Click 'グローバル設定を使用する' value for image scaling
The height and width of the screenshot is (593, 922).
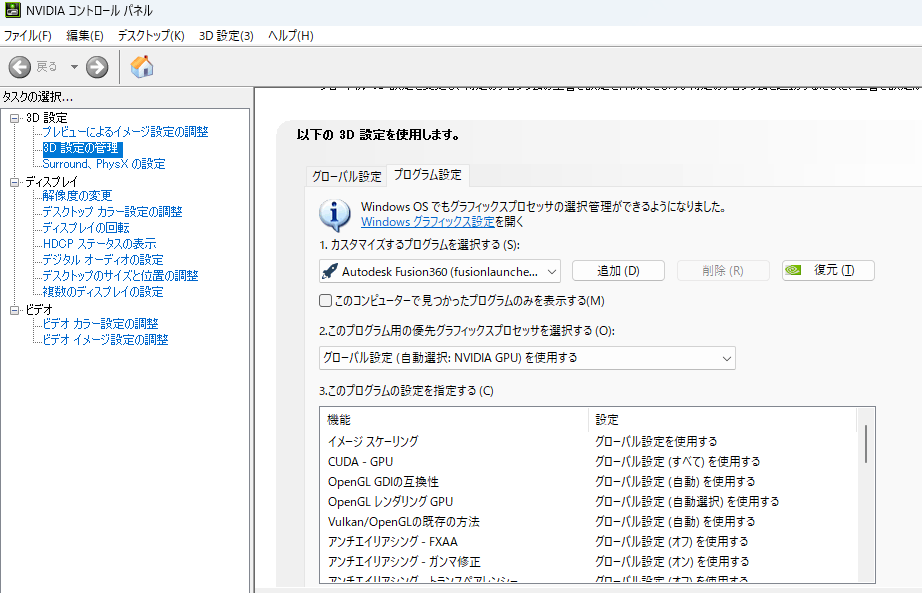(656, 441)
